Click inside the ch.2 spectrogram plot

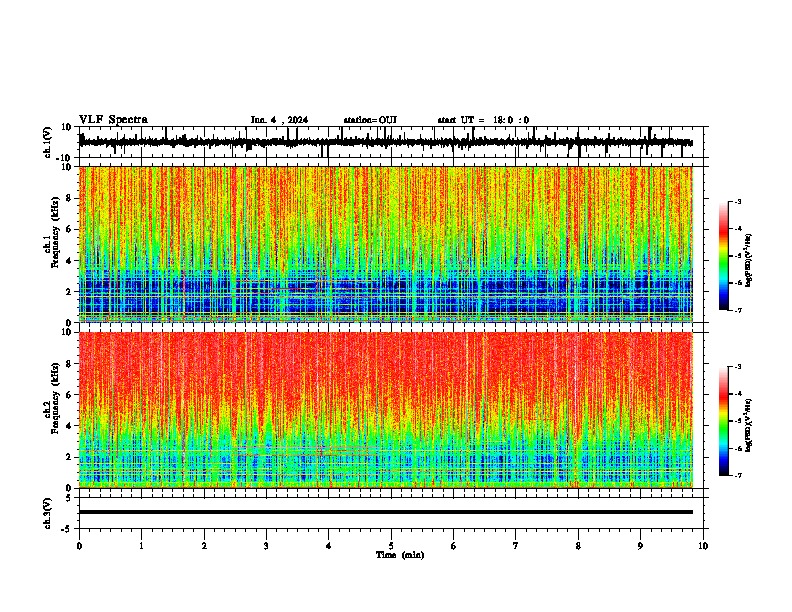pos(386,410)
